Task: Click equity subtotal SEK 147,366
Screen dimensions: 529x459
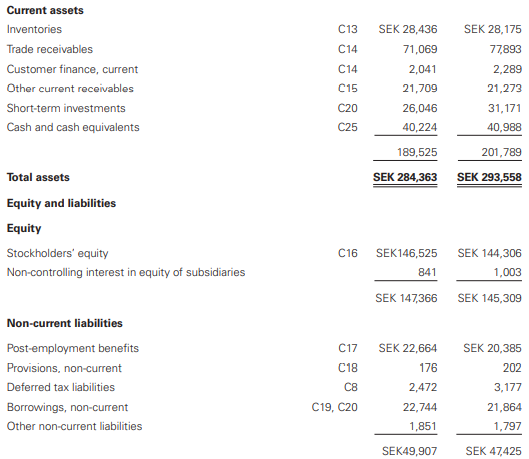Action: click(x=406, y=298)
